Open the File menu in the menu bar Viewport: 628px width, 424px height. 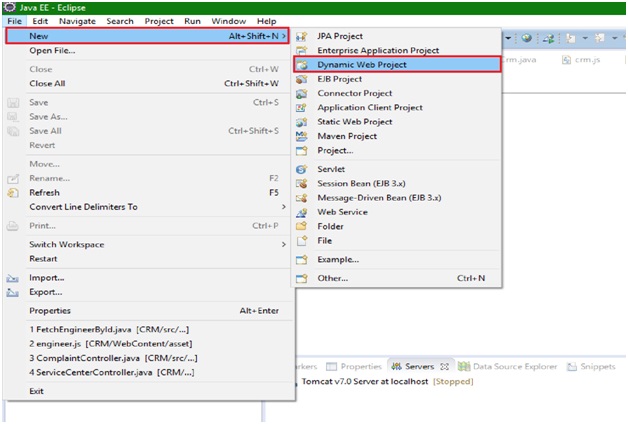pyautogui.click(x=14, y=21)
